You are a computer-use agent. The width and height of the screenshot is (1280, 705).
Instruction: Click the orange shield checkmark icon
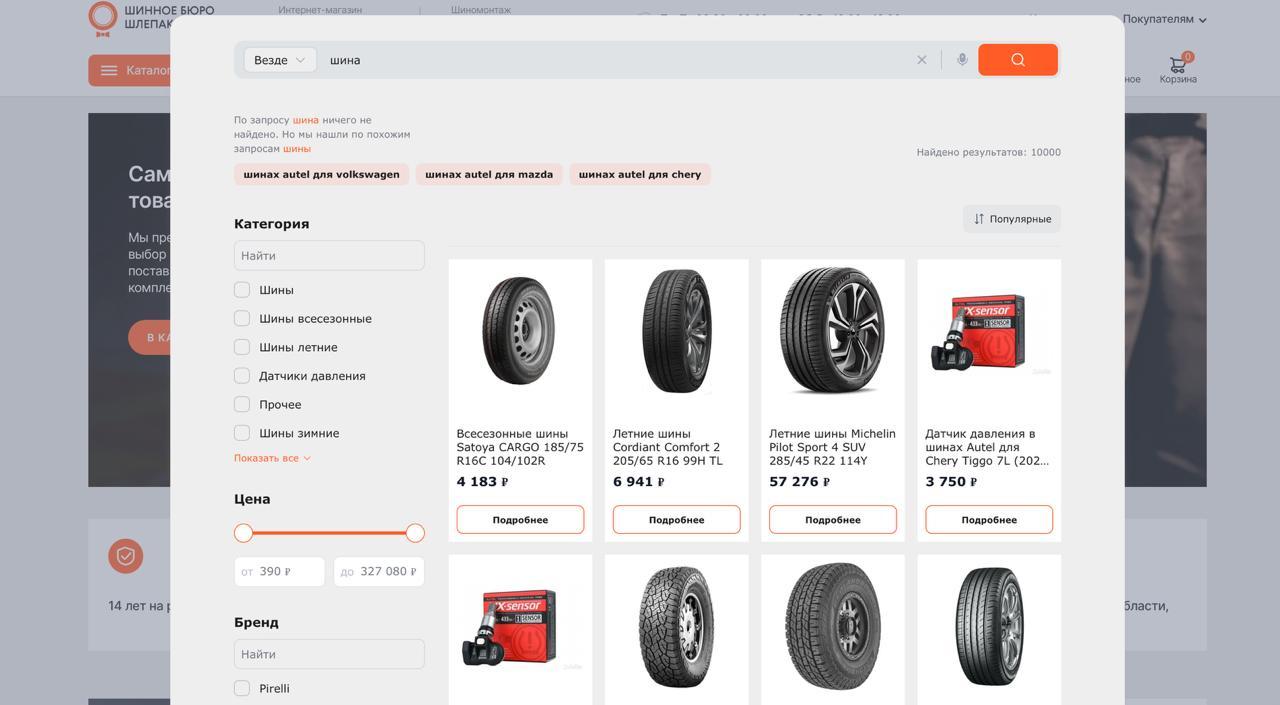tap(126, 556)
